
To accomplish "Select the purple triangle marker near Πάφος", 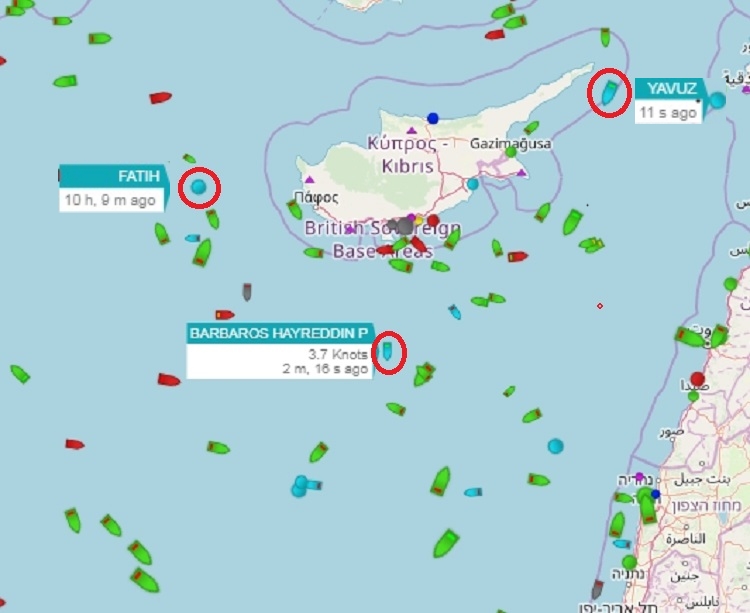I will (310, 180).
